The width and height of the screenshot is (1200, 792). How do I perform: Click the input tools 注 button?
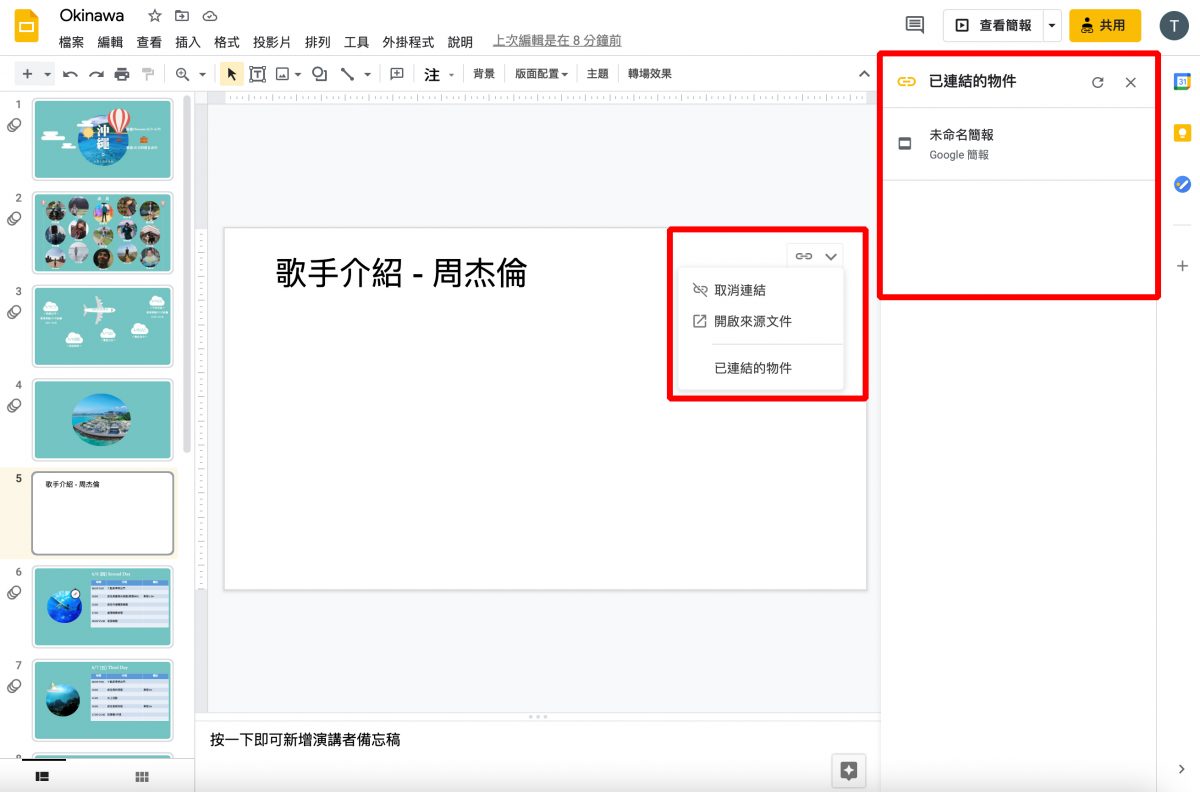432,74
